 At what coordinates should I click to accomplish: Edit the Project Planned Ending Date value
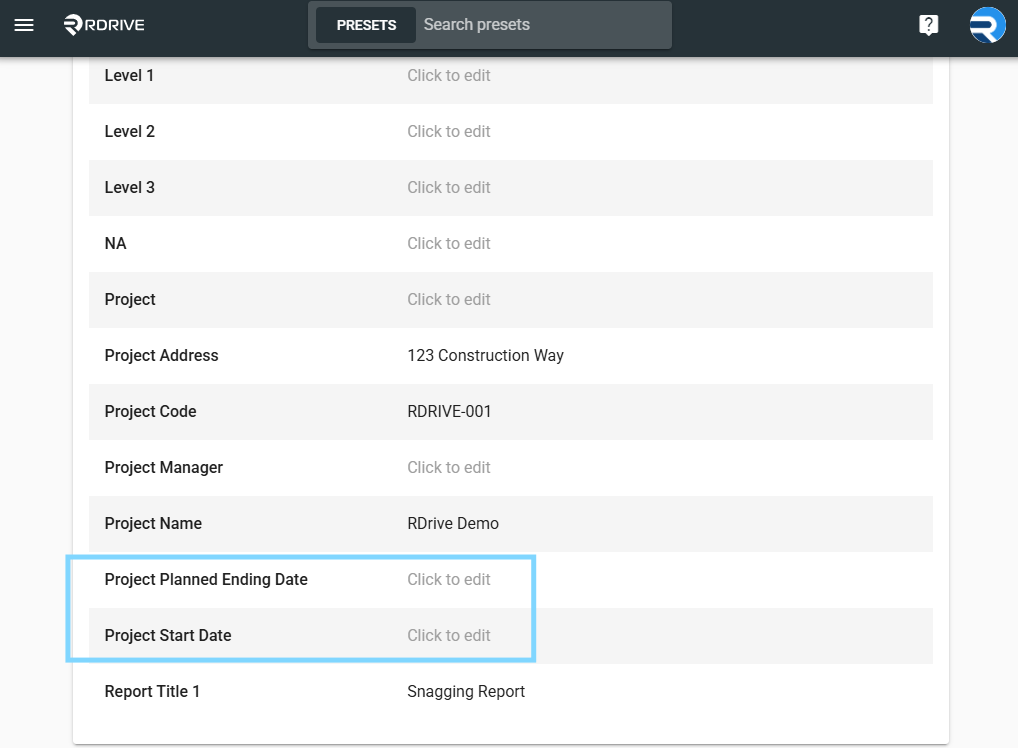point(449,579)
